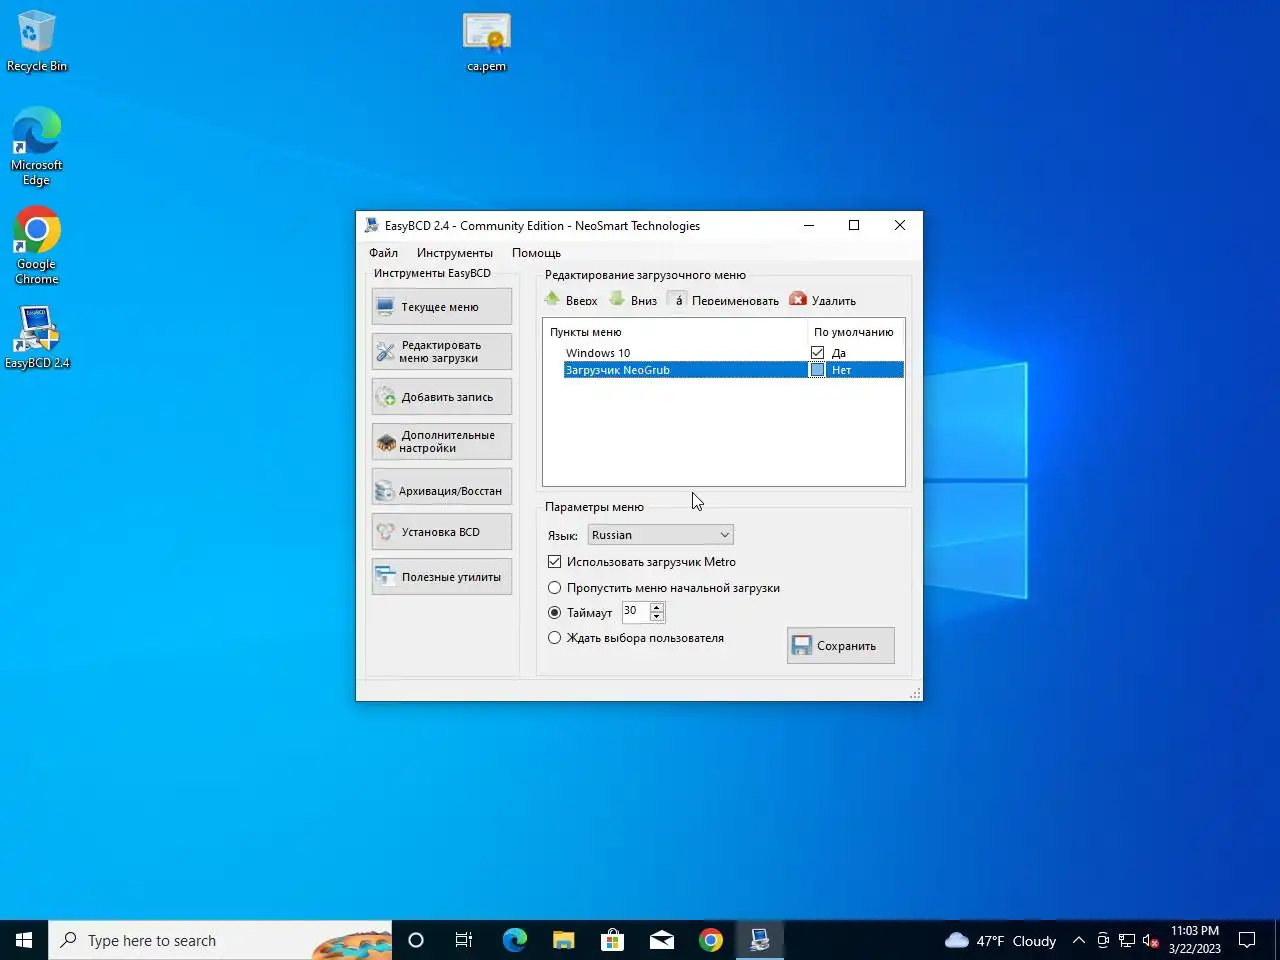Click EasyBCD icon in the taskbar
1280x960 pixels.
click(760, 940)
